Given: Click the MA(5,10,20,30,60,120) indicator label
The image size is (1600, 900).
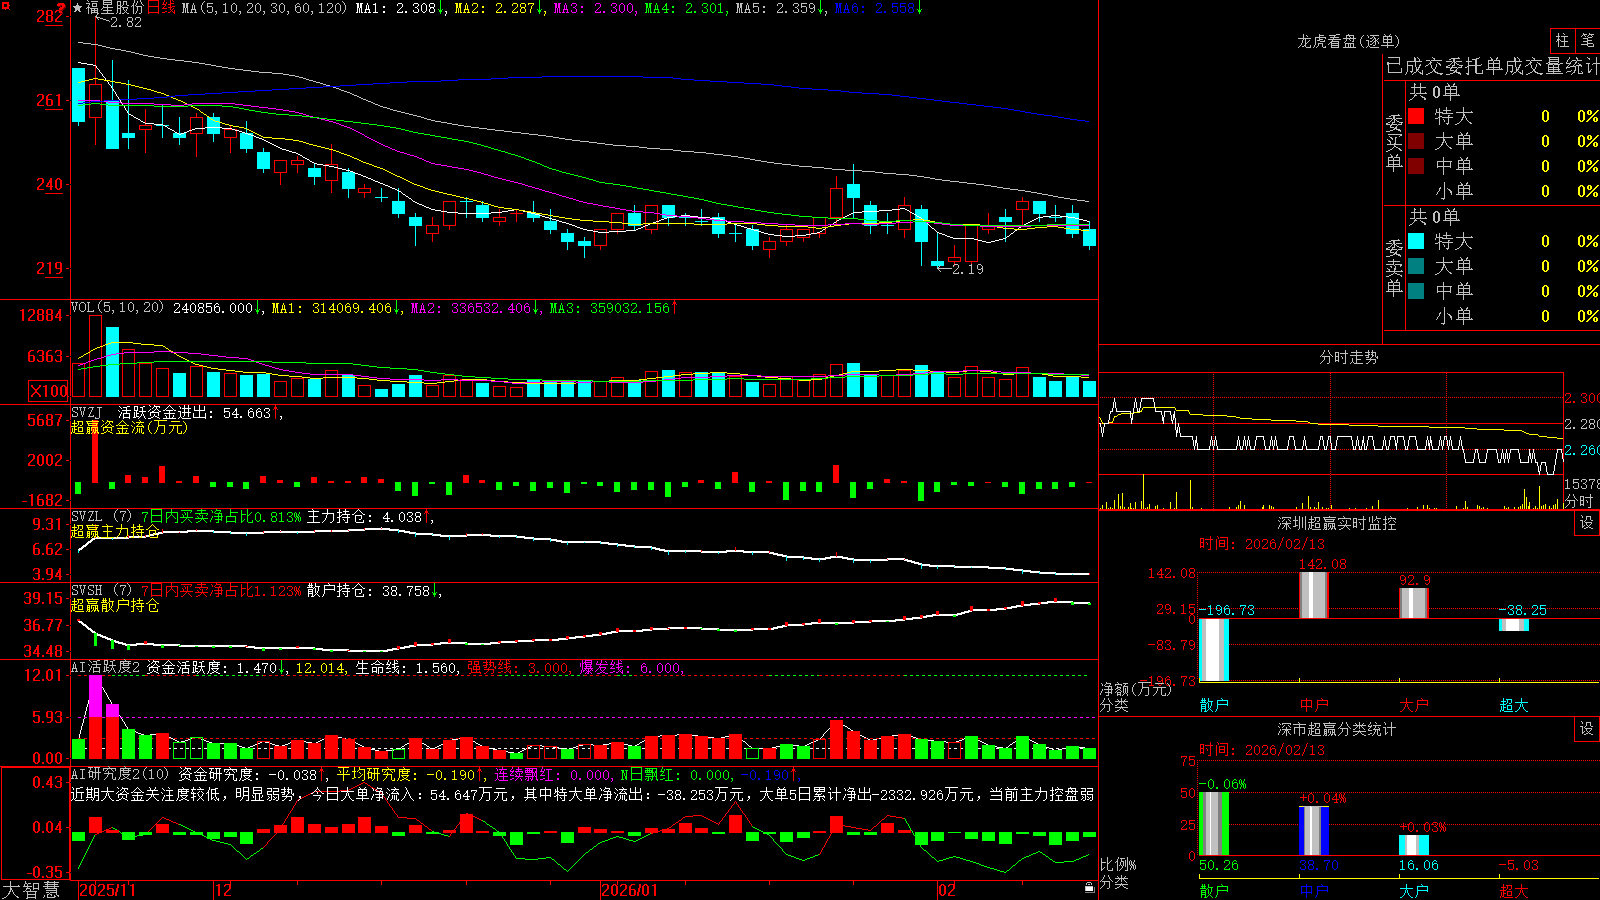Looking at the screenshot, I should pos(264,8).
